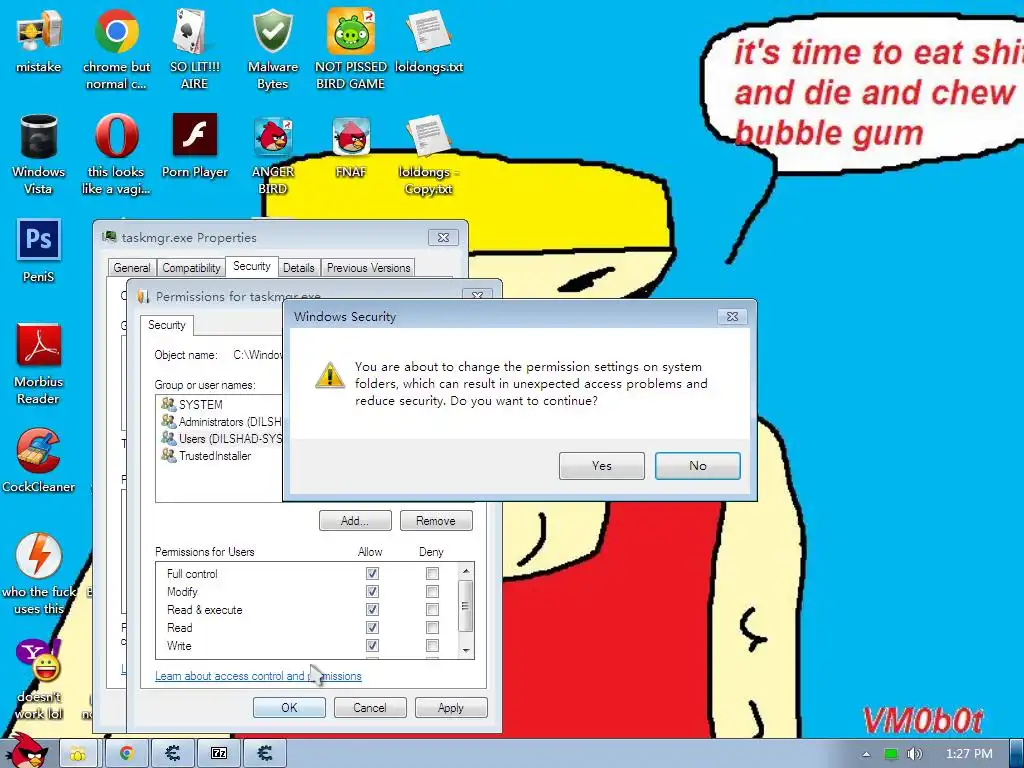Open Chrome from the taskbar
The width and height of the screenshot is (1024, 768).
(127, 754)
